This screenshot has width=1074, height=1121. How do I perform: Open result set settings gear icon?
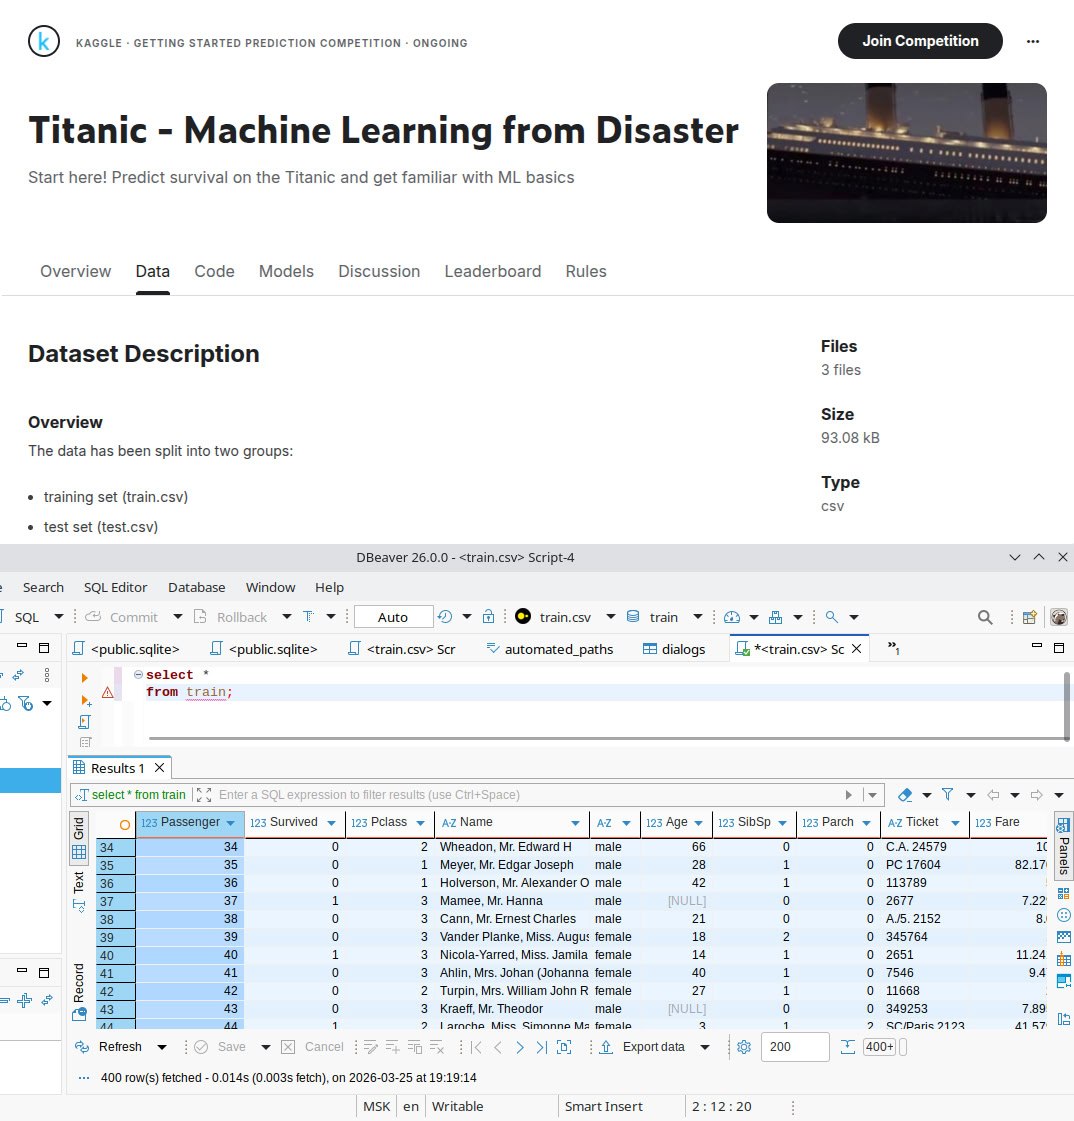point(744,1047)
